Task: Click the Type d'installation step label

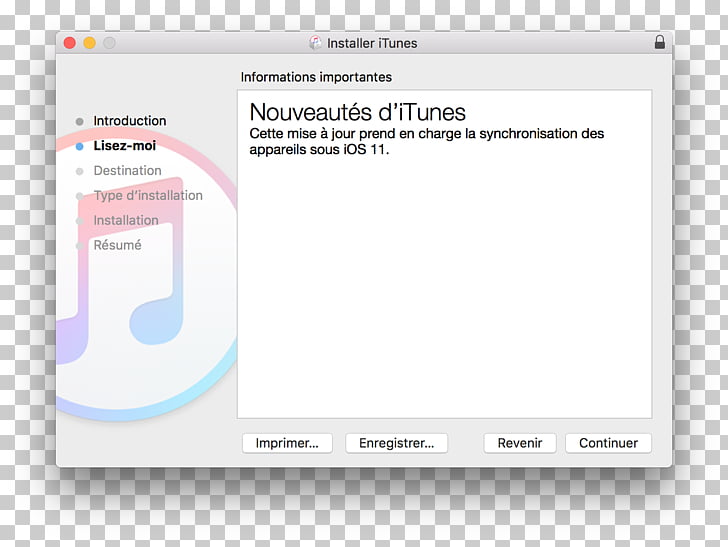Action: [x=148, y=195]
